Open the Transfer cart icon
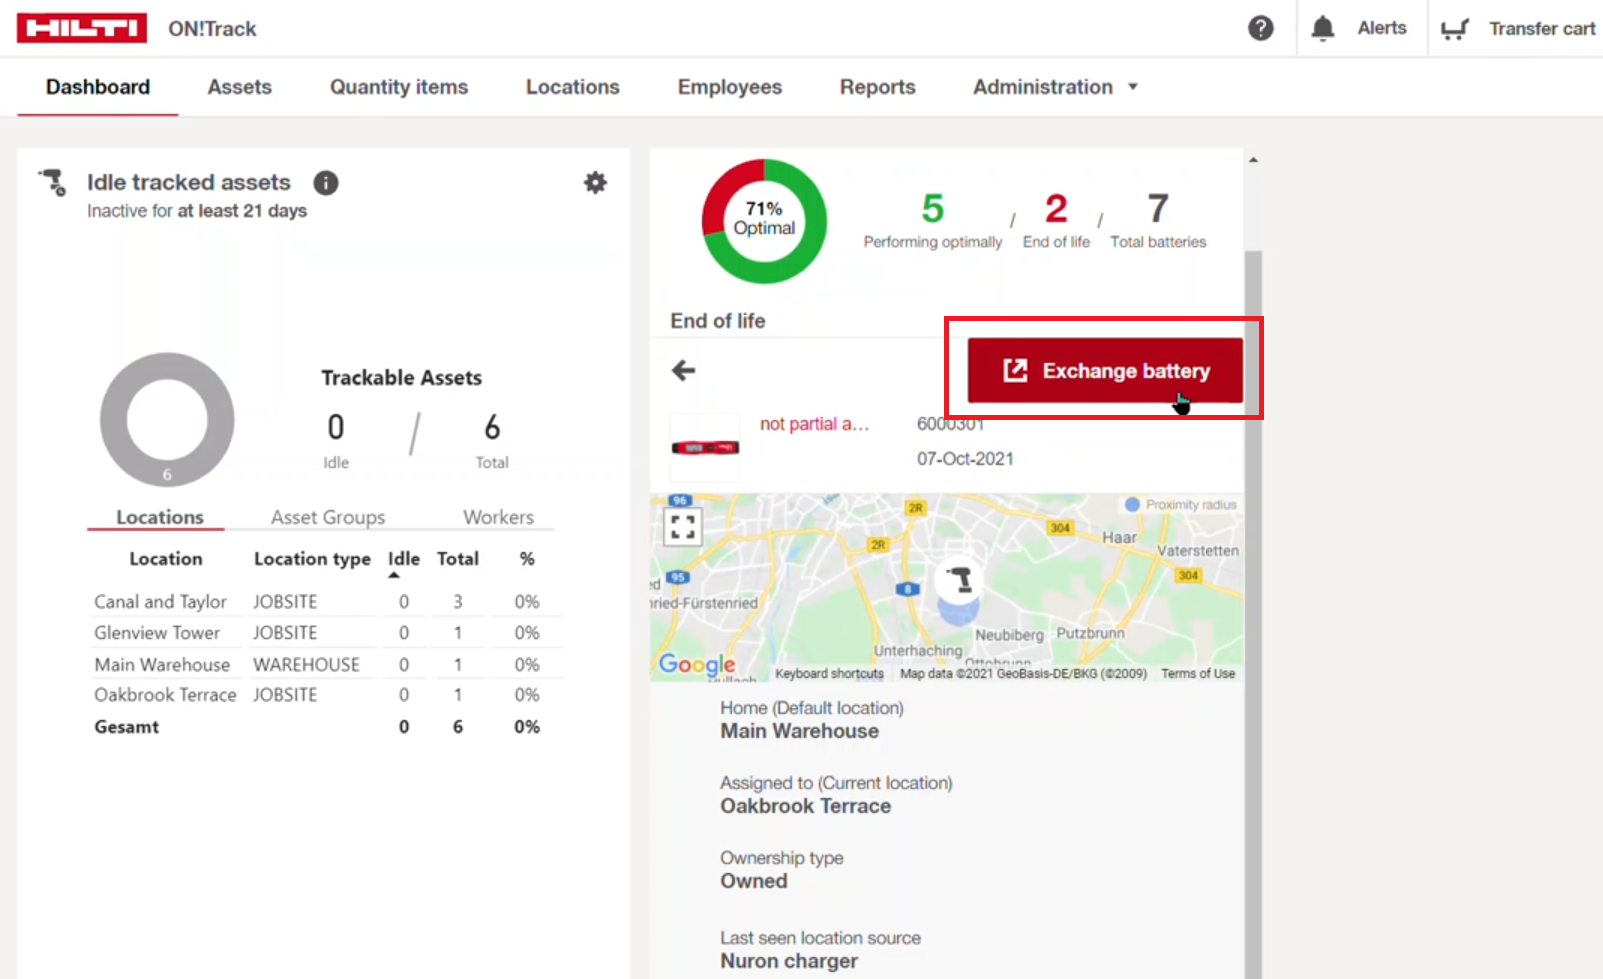The width and height of the screenshot is (1603, 979). [1455, 29]
